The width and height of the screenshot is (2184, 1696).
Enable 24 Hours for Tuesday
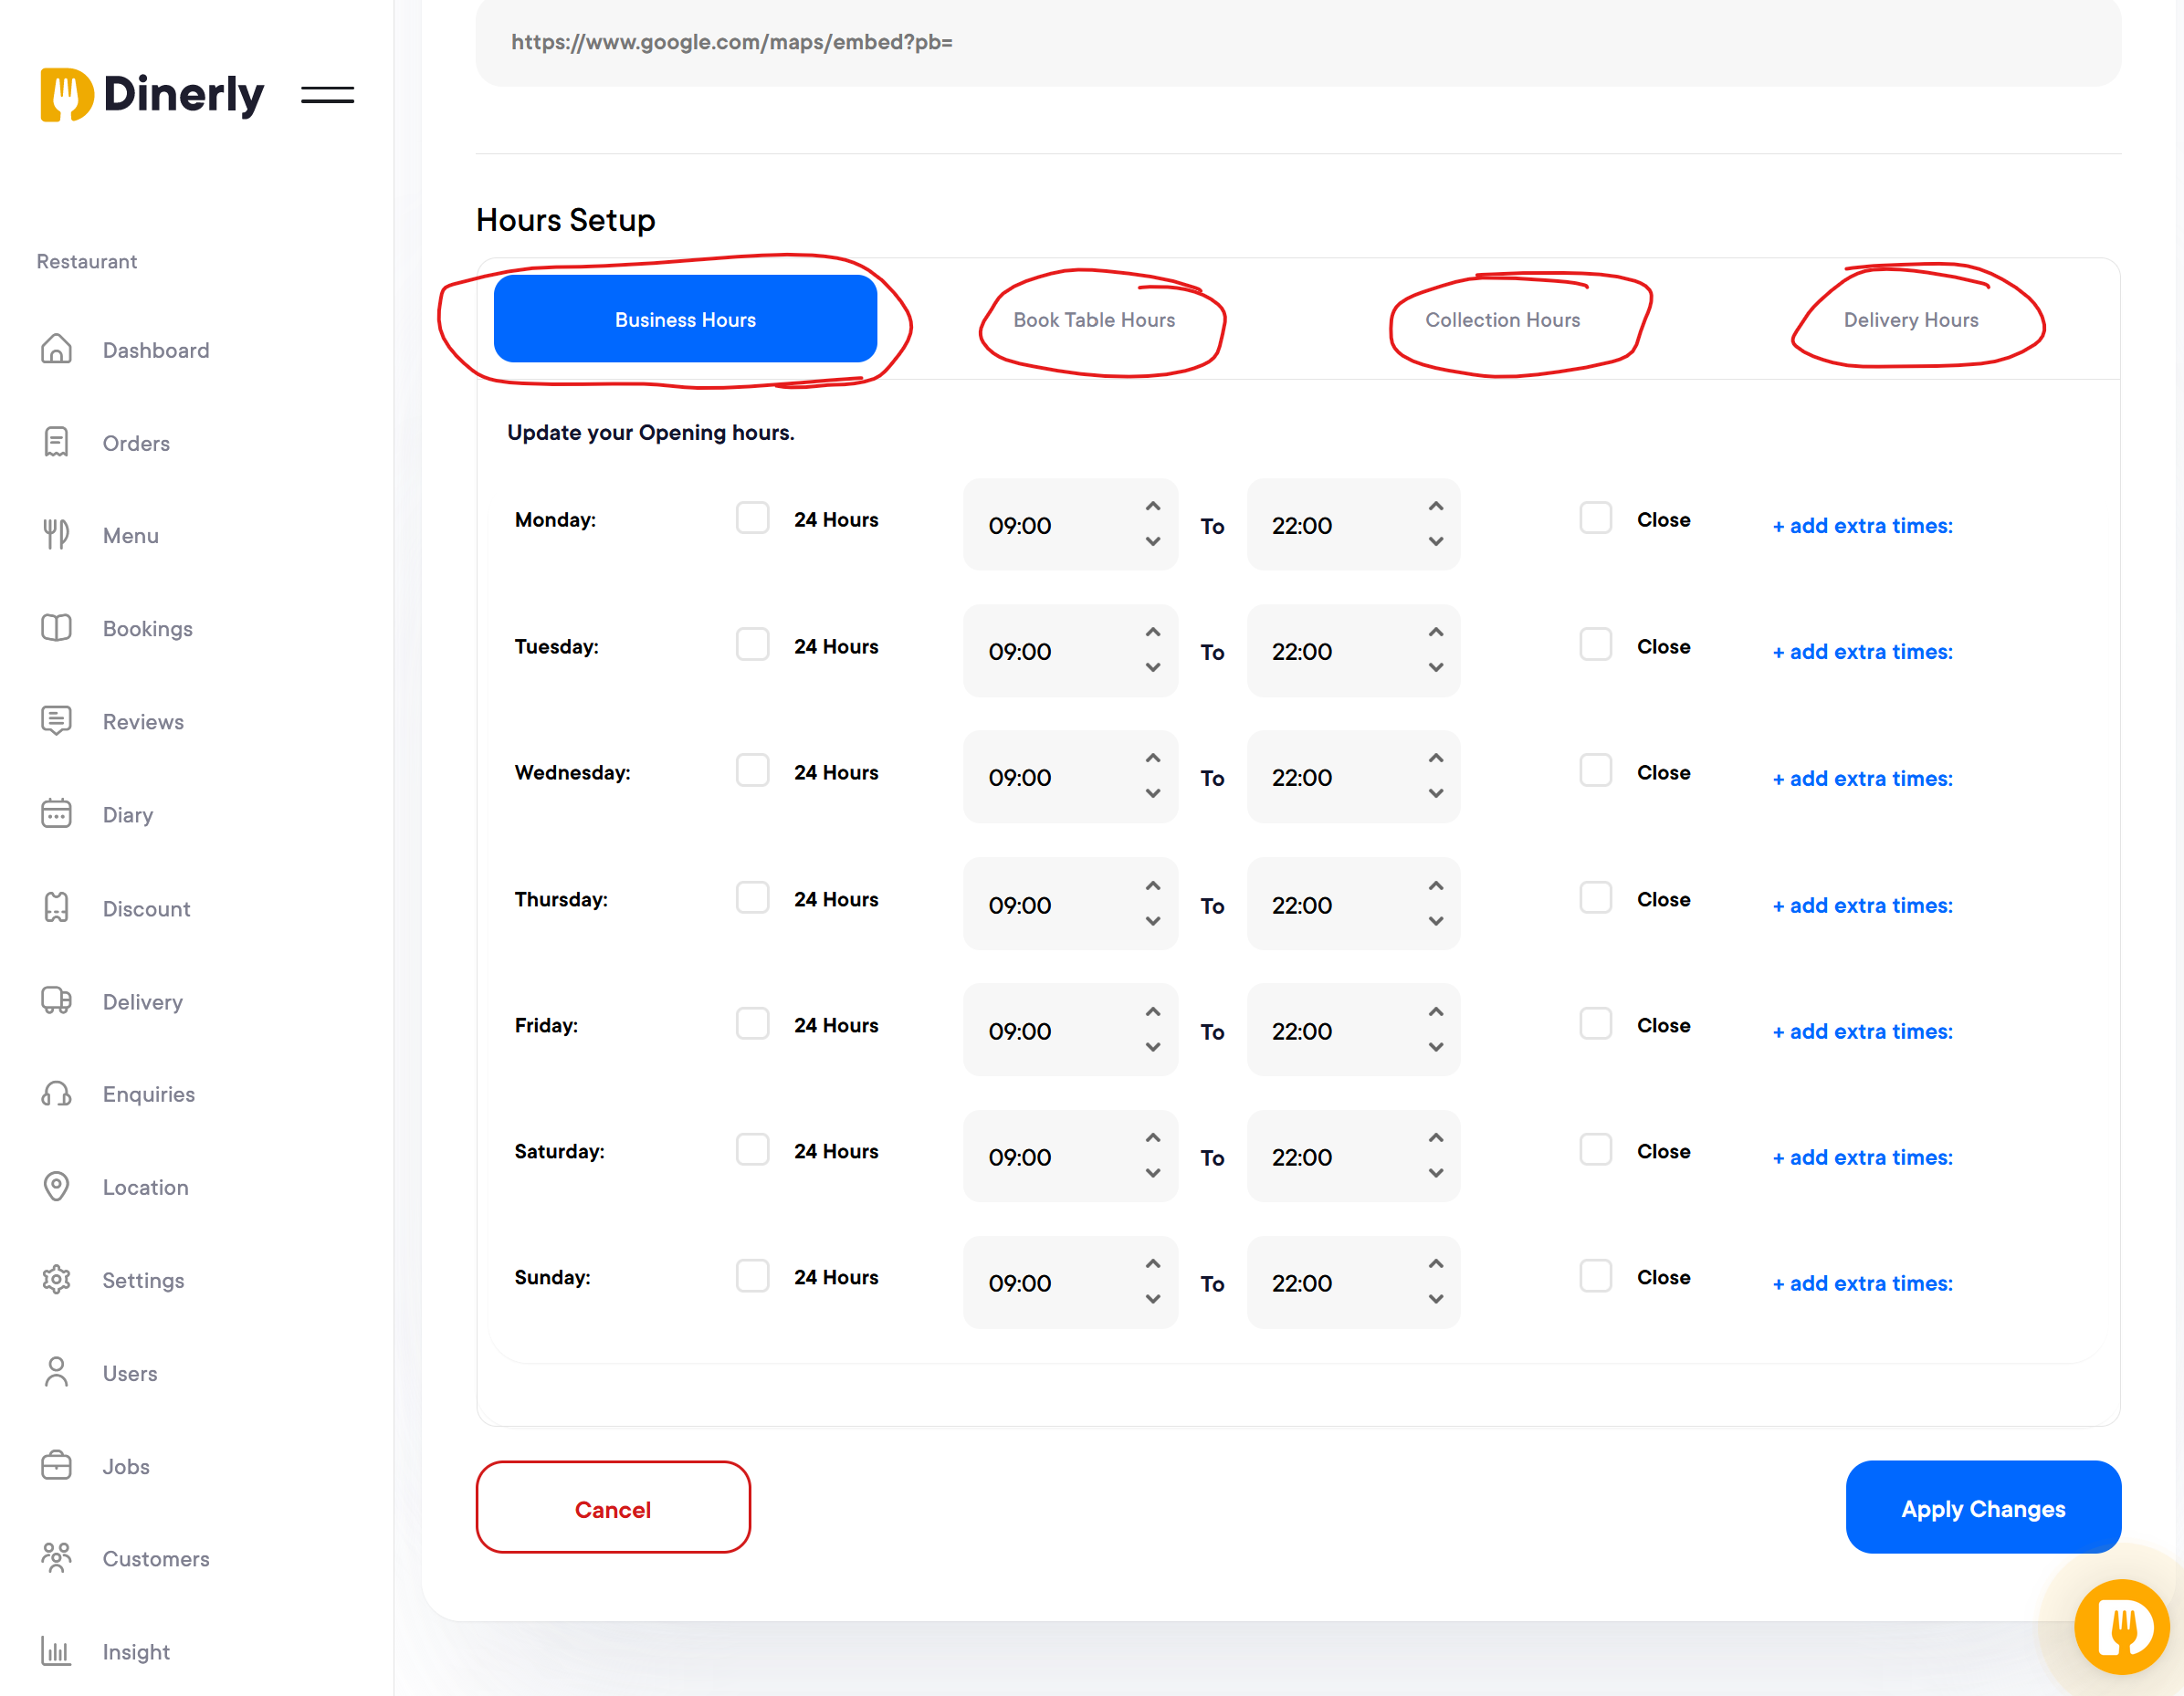[752, 645]
